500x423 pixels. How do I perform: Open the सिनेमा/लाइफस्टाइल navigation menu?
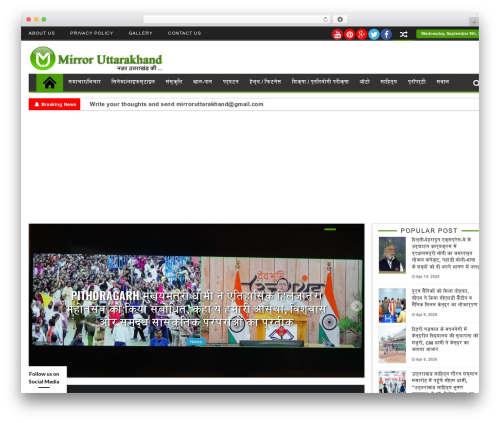click(x=133, y=82)
